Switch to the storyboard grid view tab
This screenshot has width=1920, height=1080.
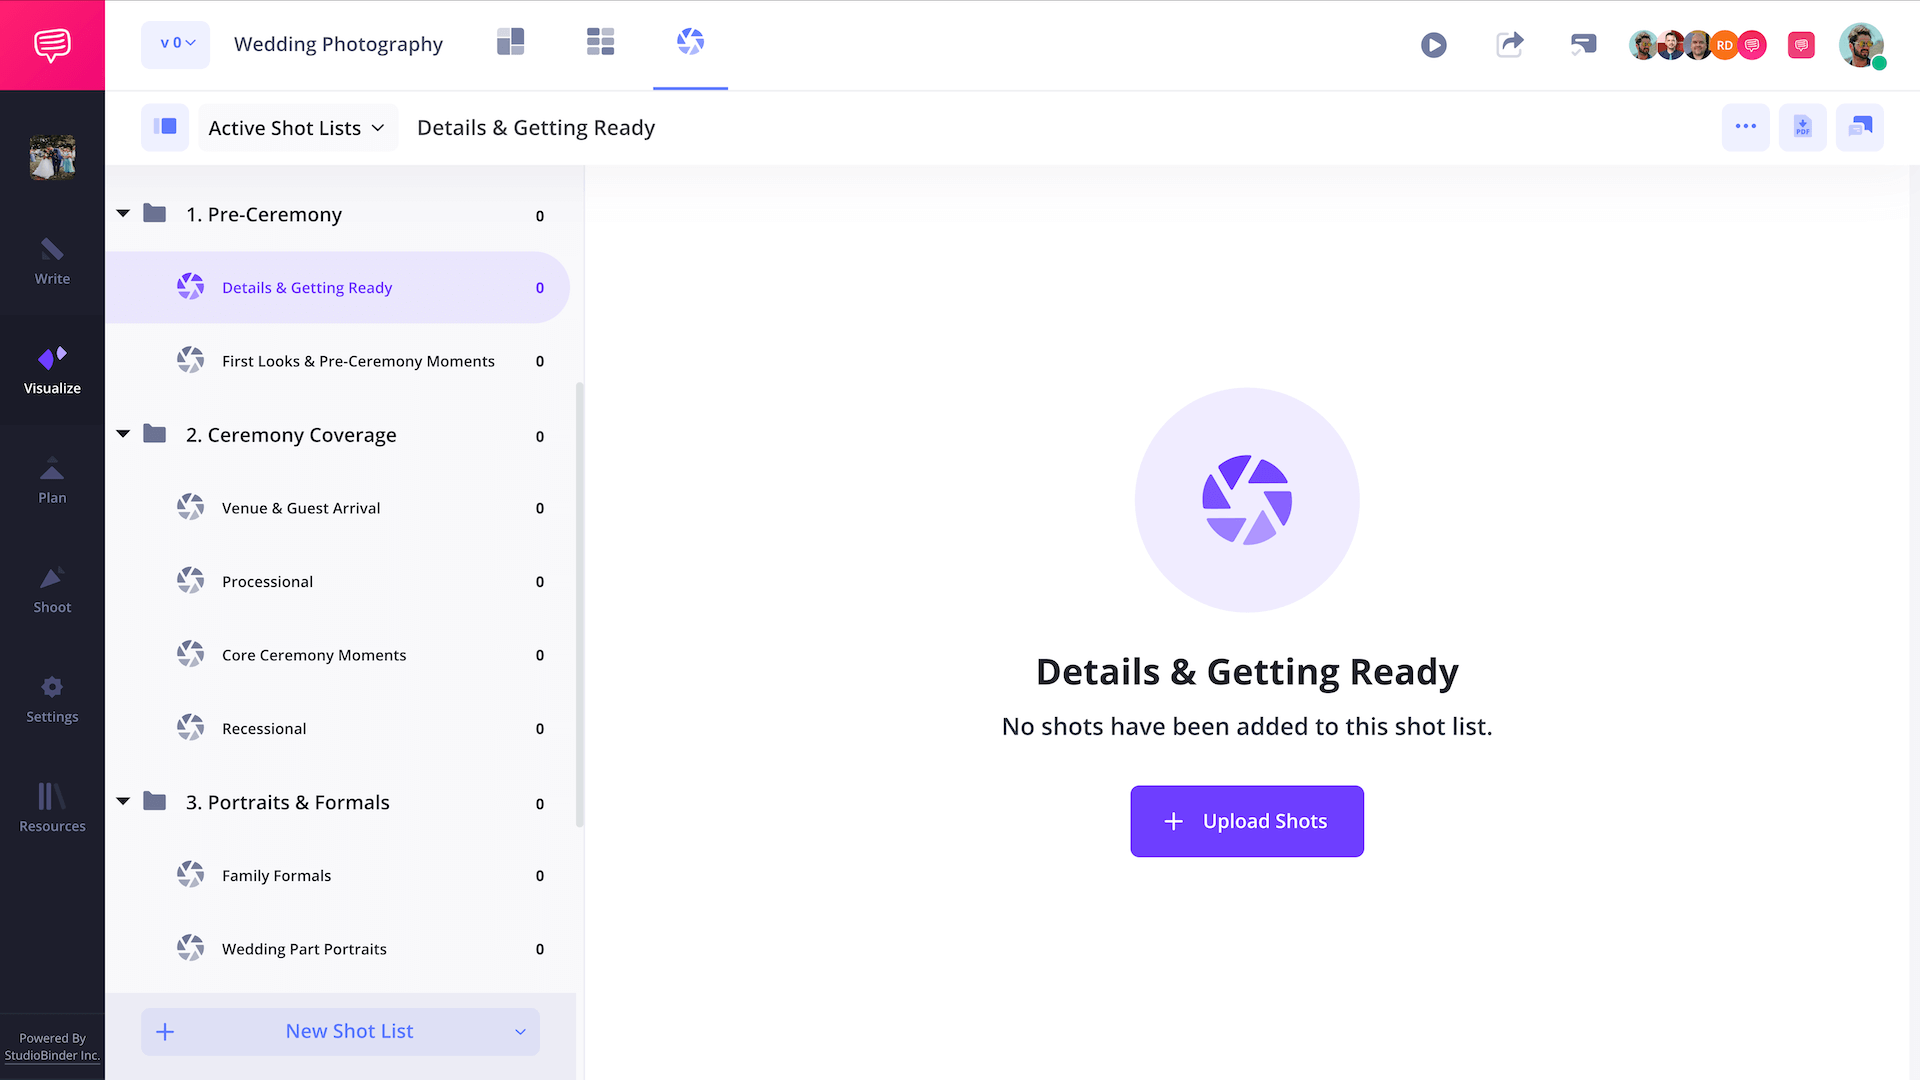click(600, 42)
